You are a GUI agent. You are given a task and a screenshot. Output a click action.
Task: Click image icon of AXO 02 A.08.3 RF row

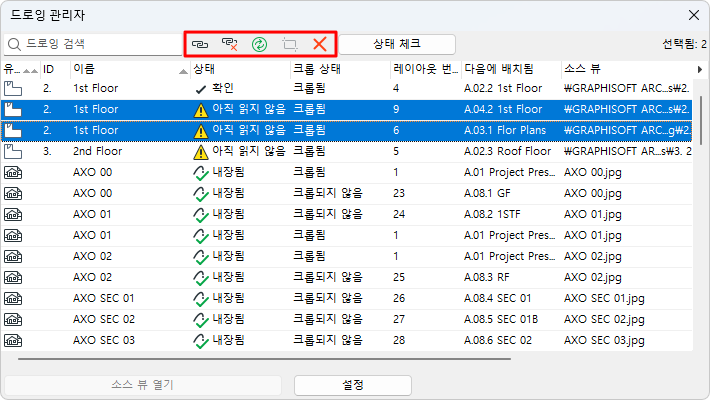point(13,277)
